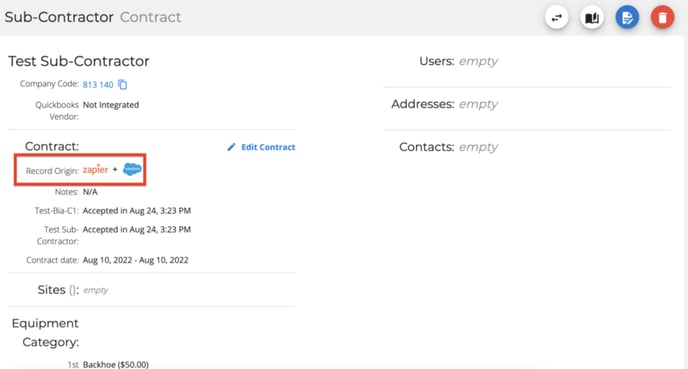Click the Test Sub-Contractor title
This screenshot has width=688, height=369.
tap(79, 61)
